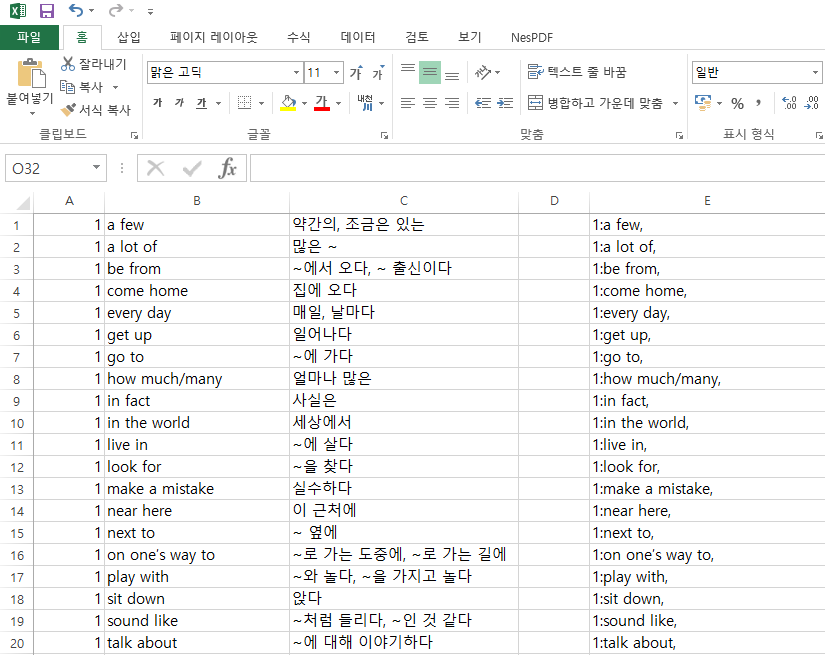Apply cell borders icon
Viewport: 825px width, 655px height.
[x=245, y=103]
